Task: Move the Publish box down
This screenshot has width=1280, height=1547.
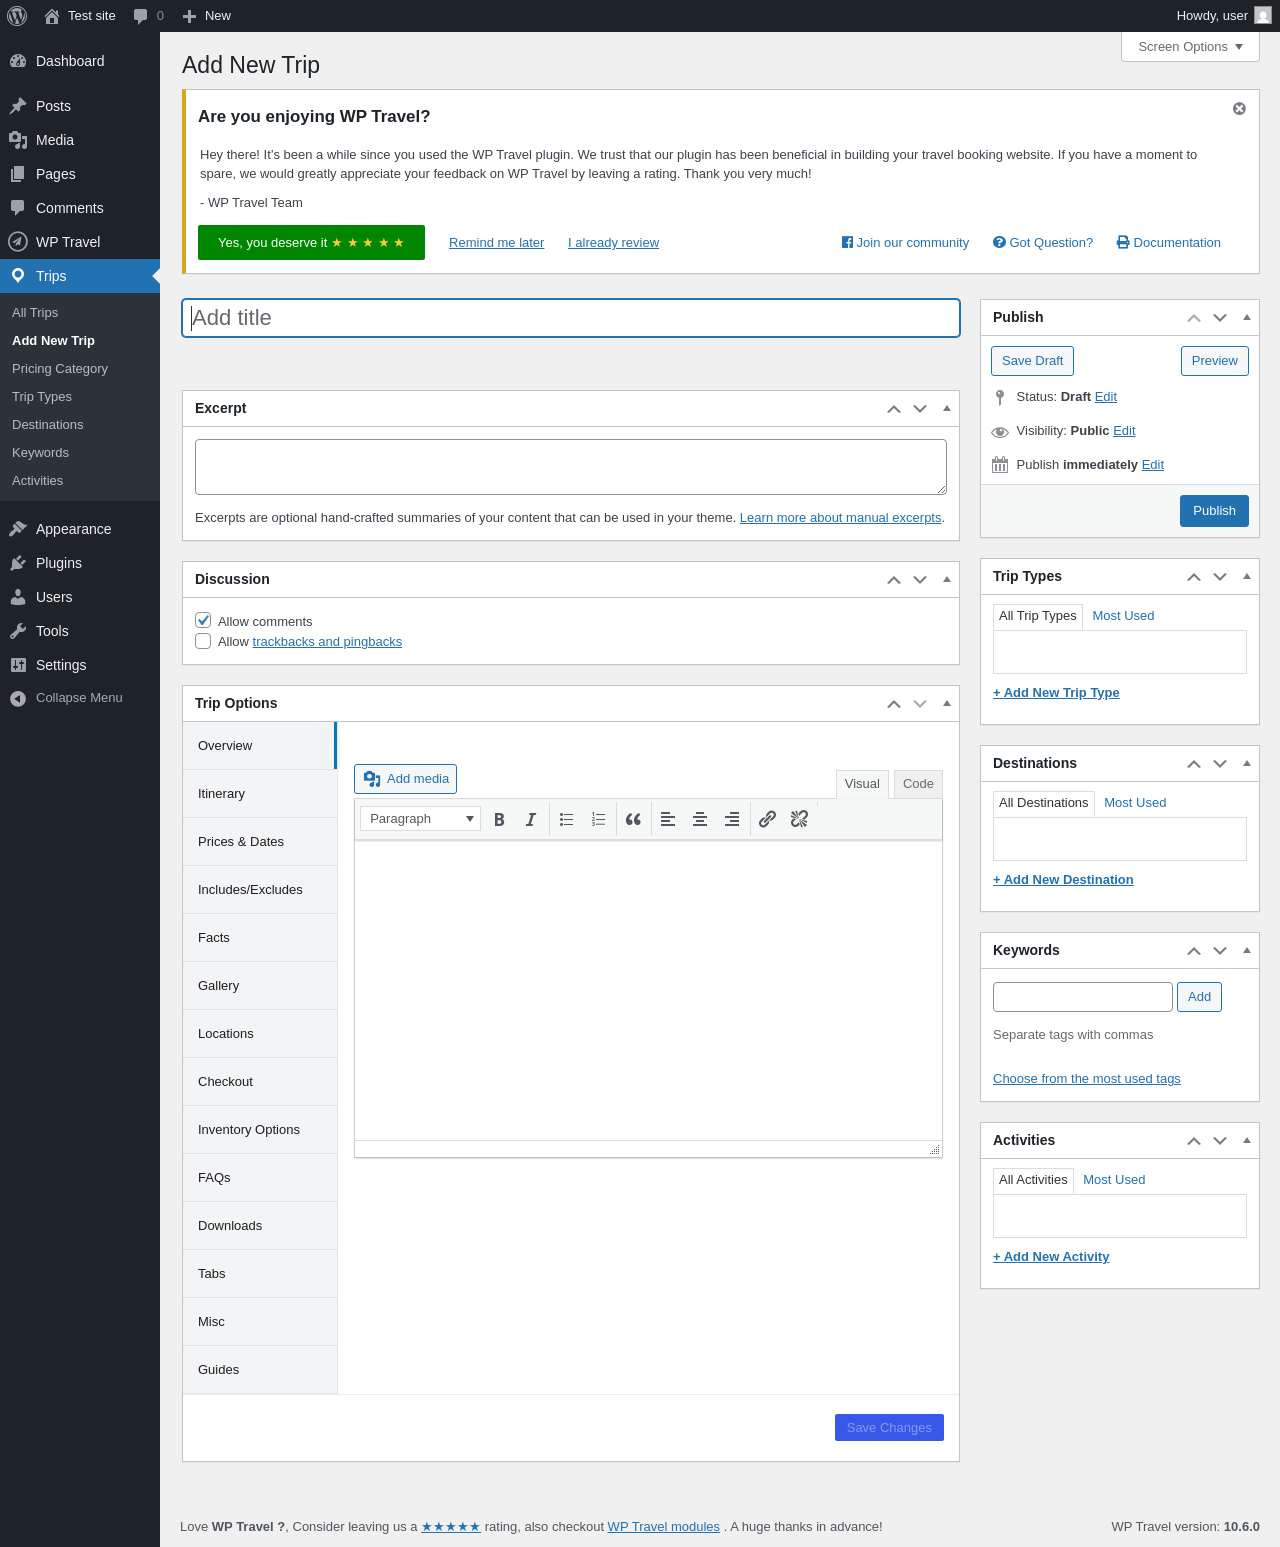Action: (x=1220, y=318)
